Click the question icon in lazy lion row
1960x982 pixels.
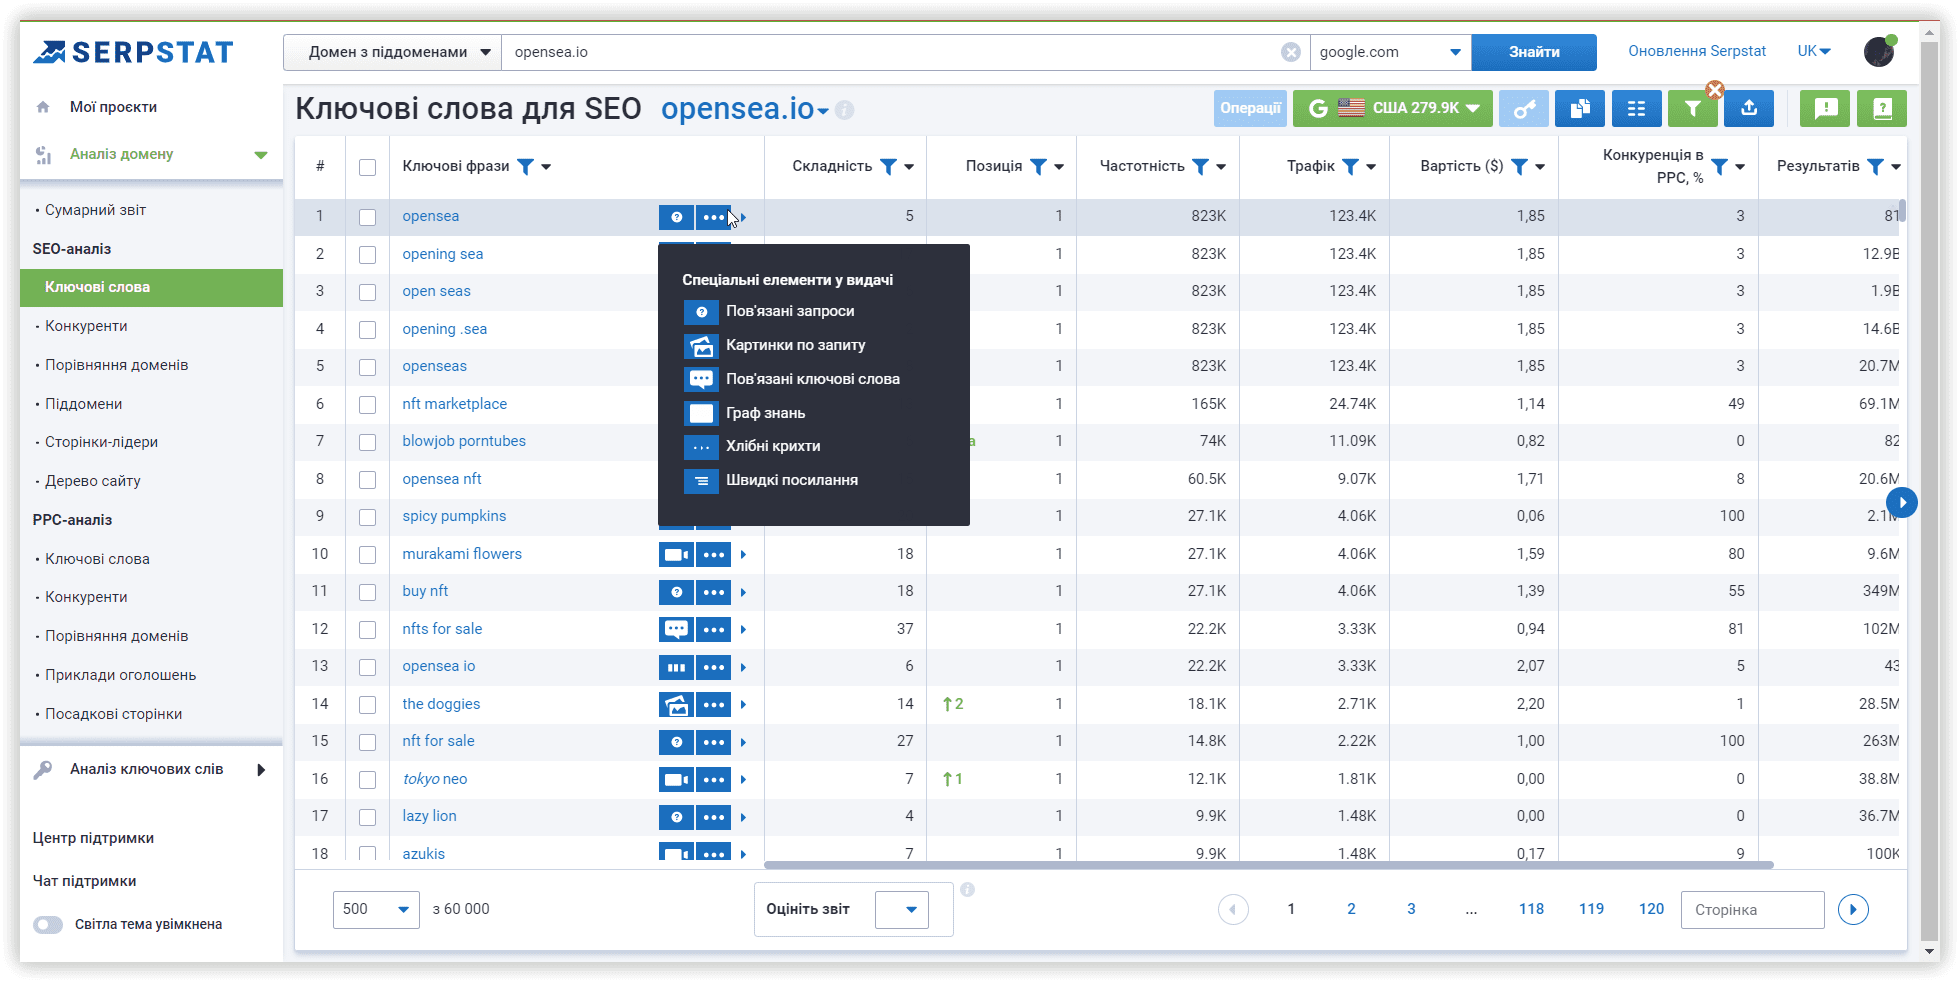pyautogui.click(x=676, y=817)
